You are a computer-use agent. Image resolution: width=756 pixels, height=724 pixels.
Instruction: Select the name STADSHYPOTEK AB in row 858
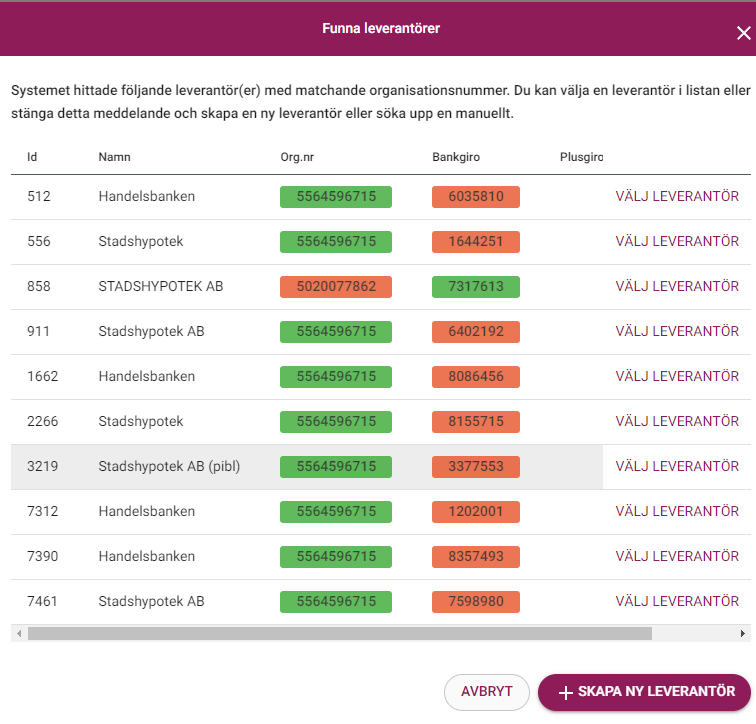tap(161, 286)
